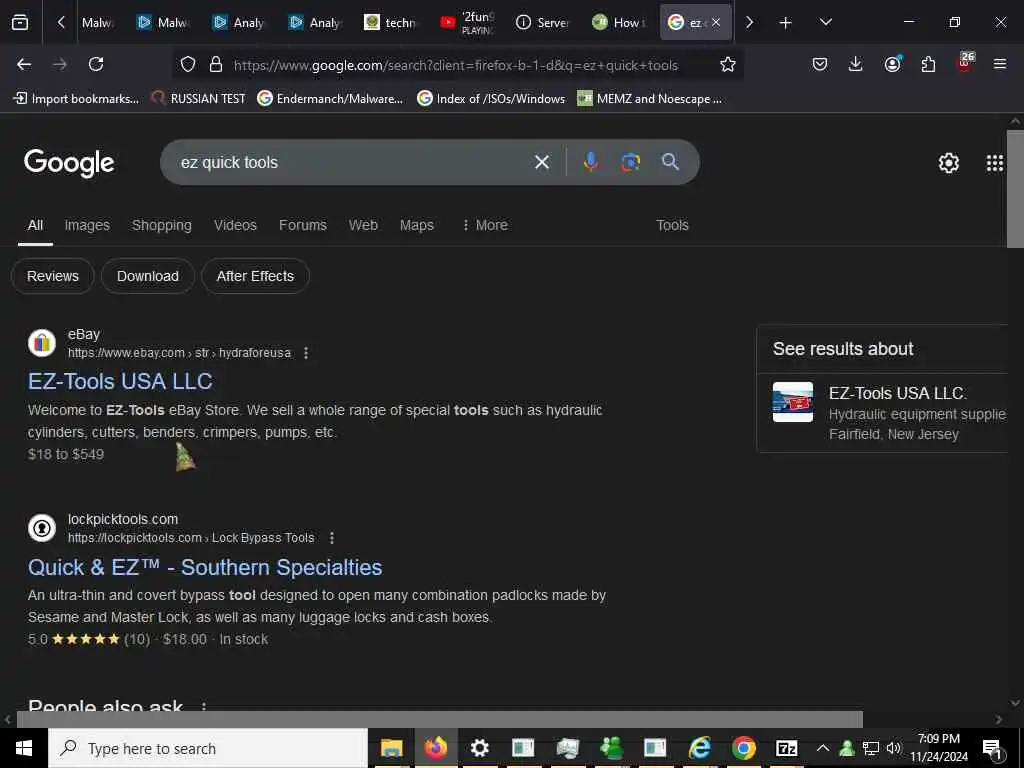Open the Firefox account icon
1024x768 pixels.
tap(892, 64)
